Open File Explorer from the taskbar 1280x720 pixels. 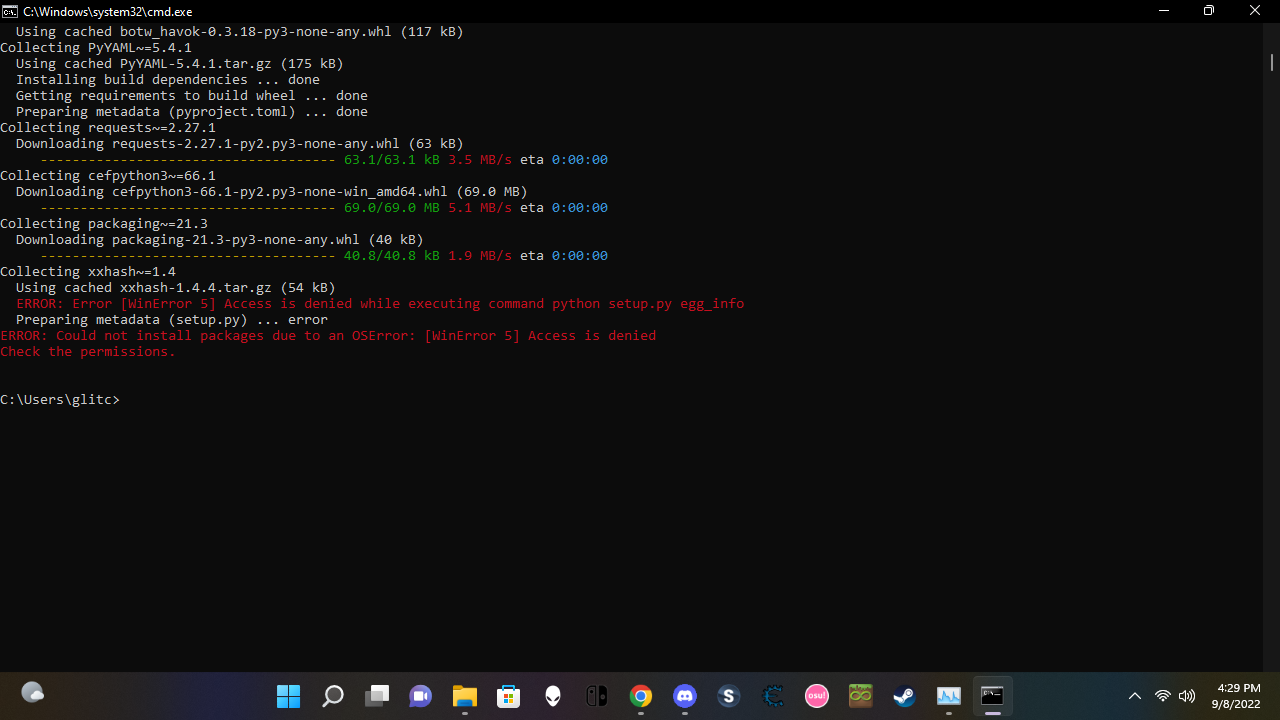465,696
